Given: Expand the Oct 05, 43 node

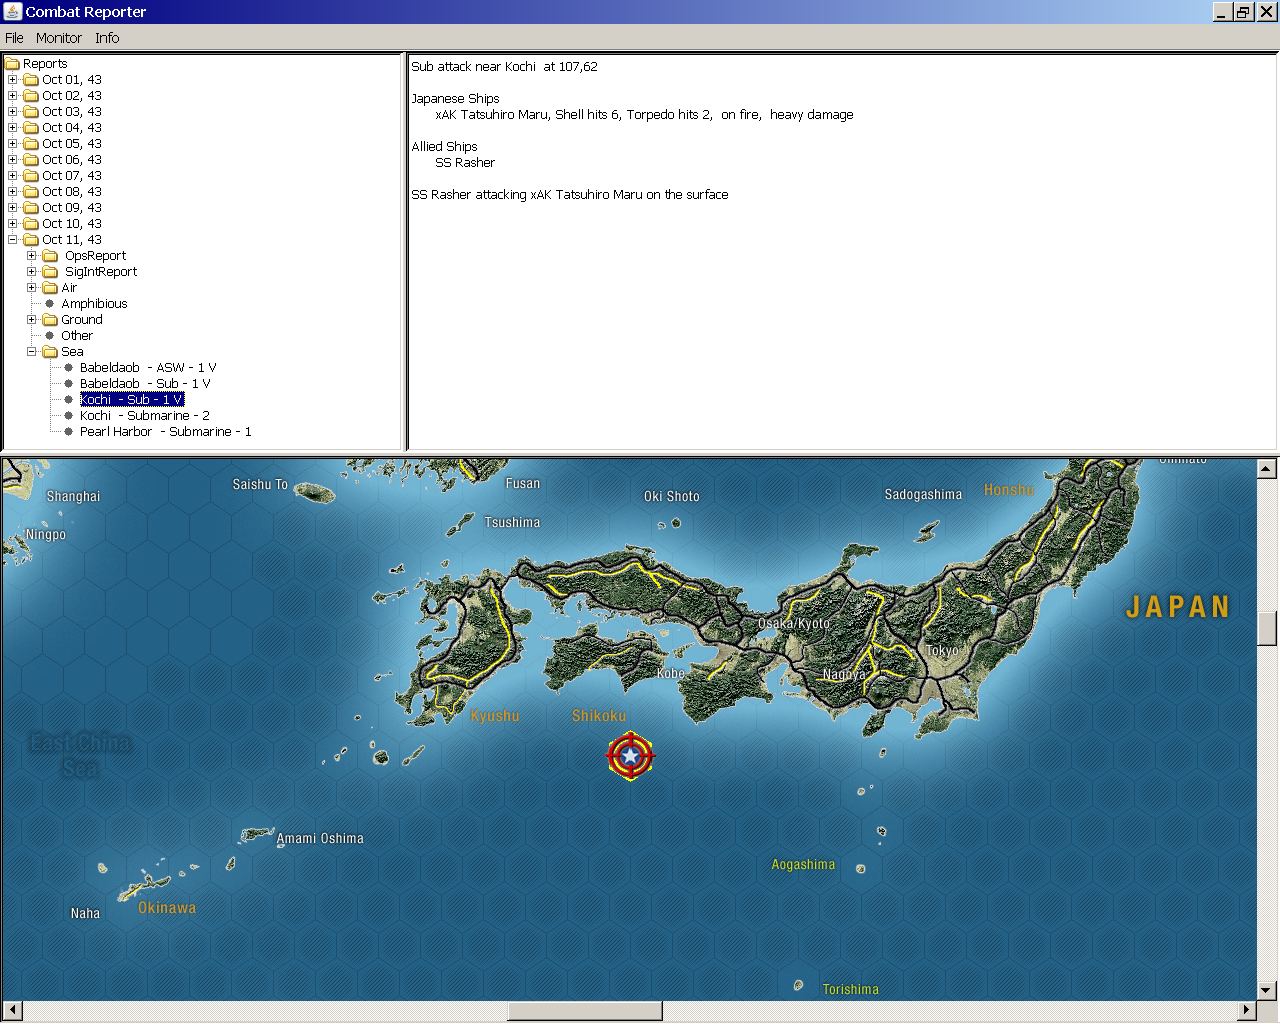Looking at the screenshot, I should coord(12,144).
